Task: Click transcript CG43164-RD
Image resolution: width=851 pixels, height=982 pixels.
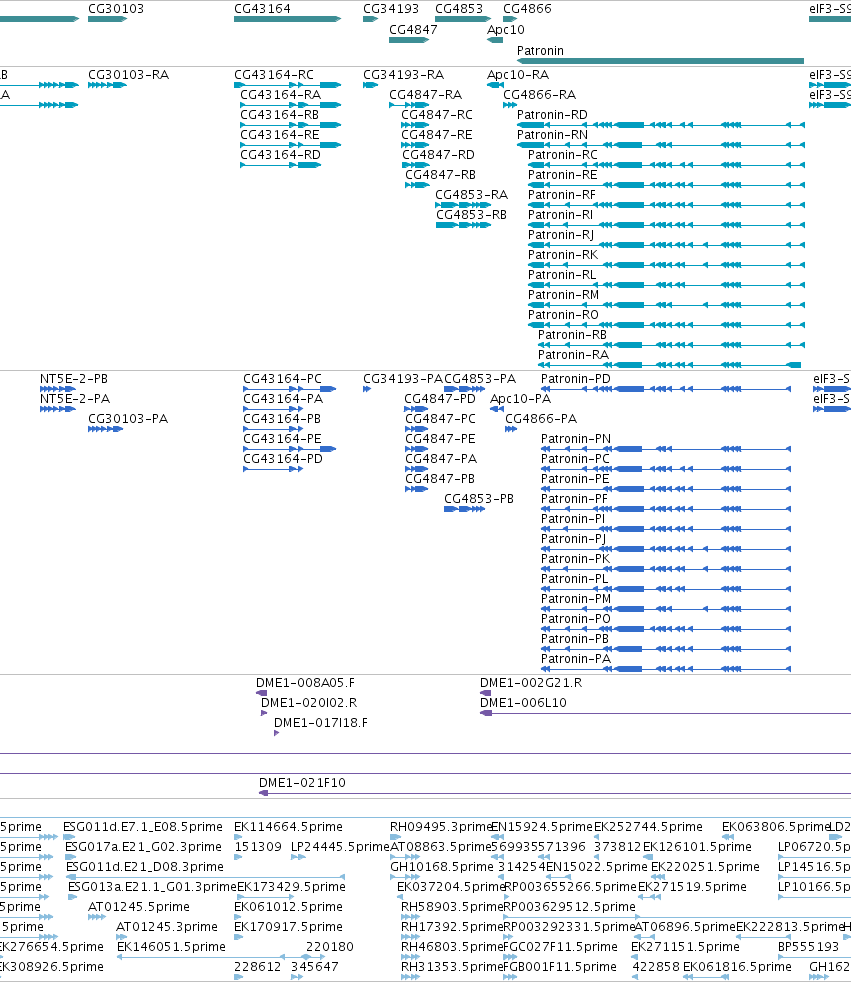Action: [x=281, y=155]
